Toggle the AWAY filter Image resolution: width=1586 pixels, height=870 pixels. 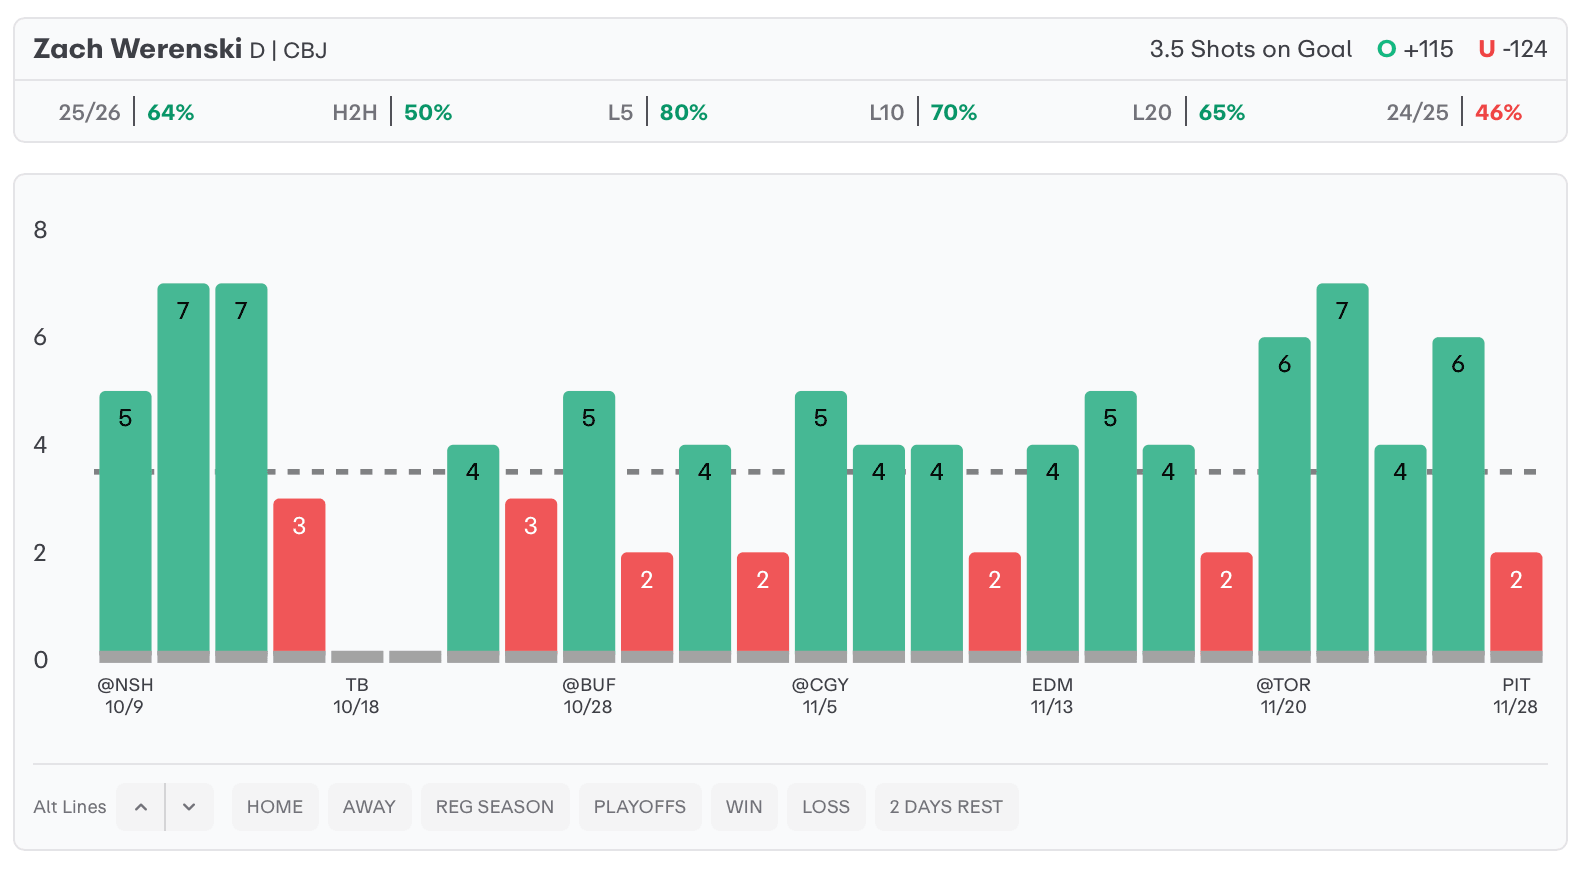(369, 807)
